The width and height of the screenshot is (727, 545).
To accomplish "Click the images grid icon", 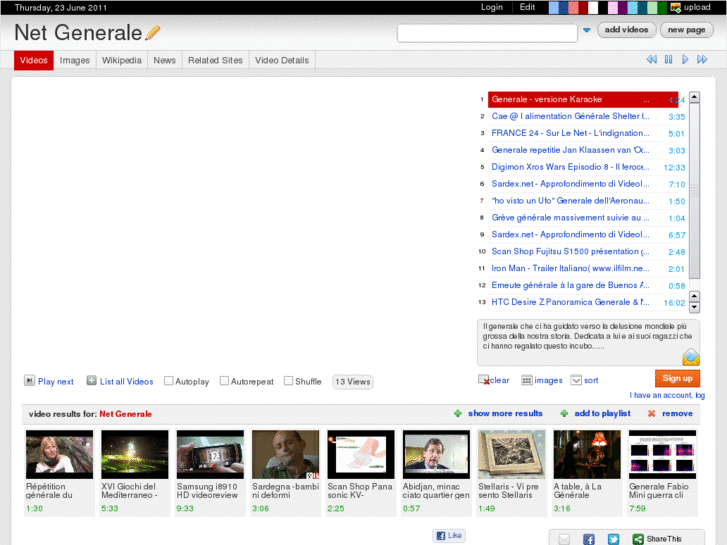I will click(x=527, y=380).
